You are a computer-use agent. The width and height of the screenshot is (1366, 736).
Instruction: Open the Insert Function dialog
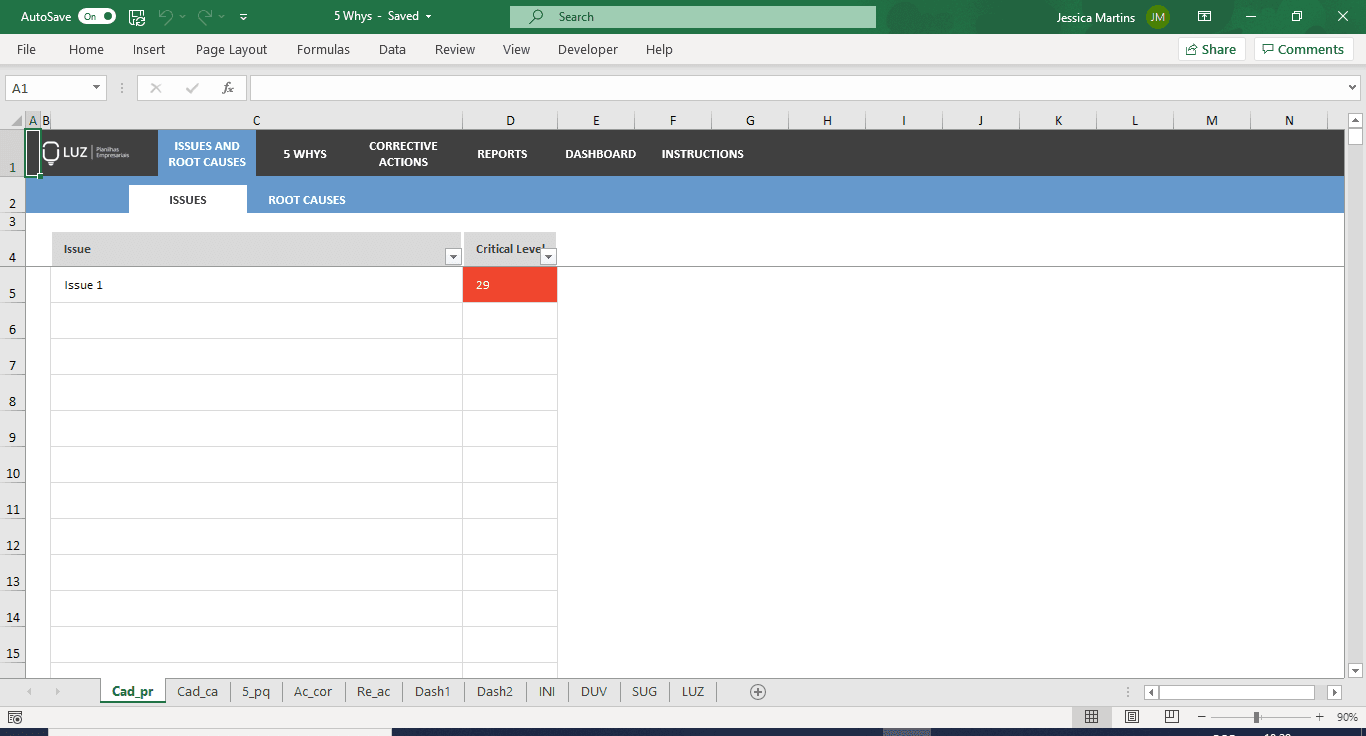click(x=228, y=87)
